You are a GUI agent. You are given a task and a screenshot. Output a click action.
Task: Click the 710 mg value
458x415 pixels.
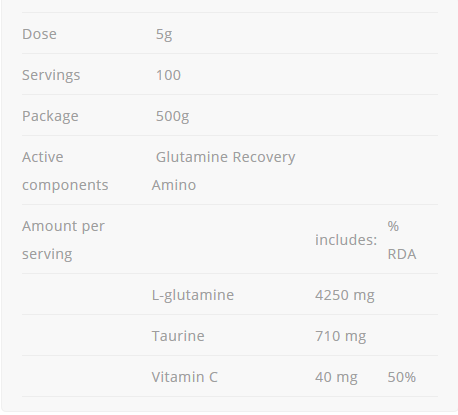click(x=341, y=337)
